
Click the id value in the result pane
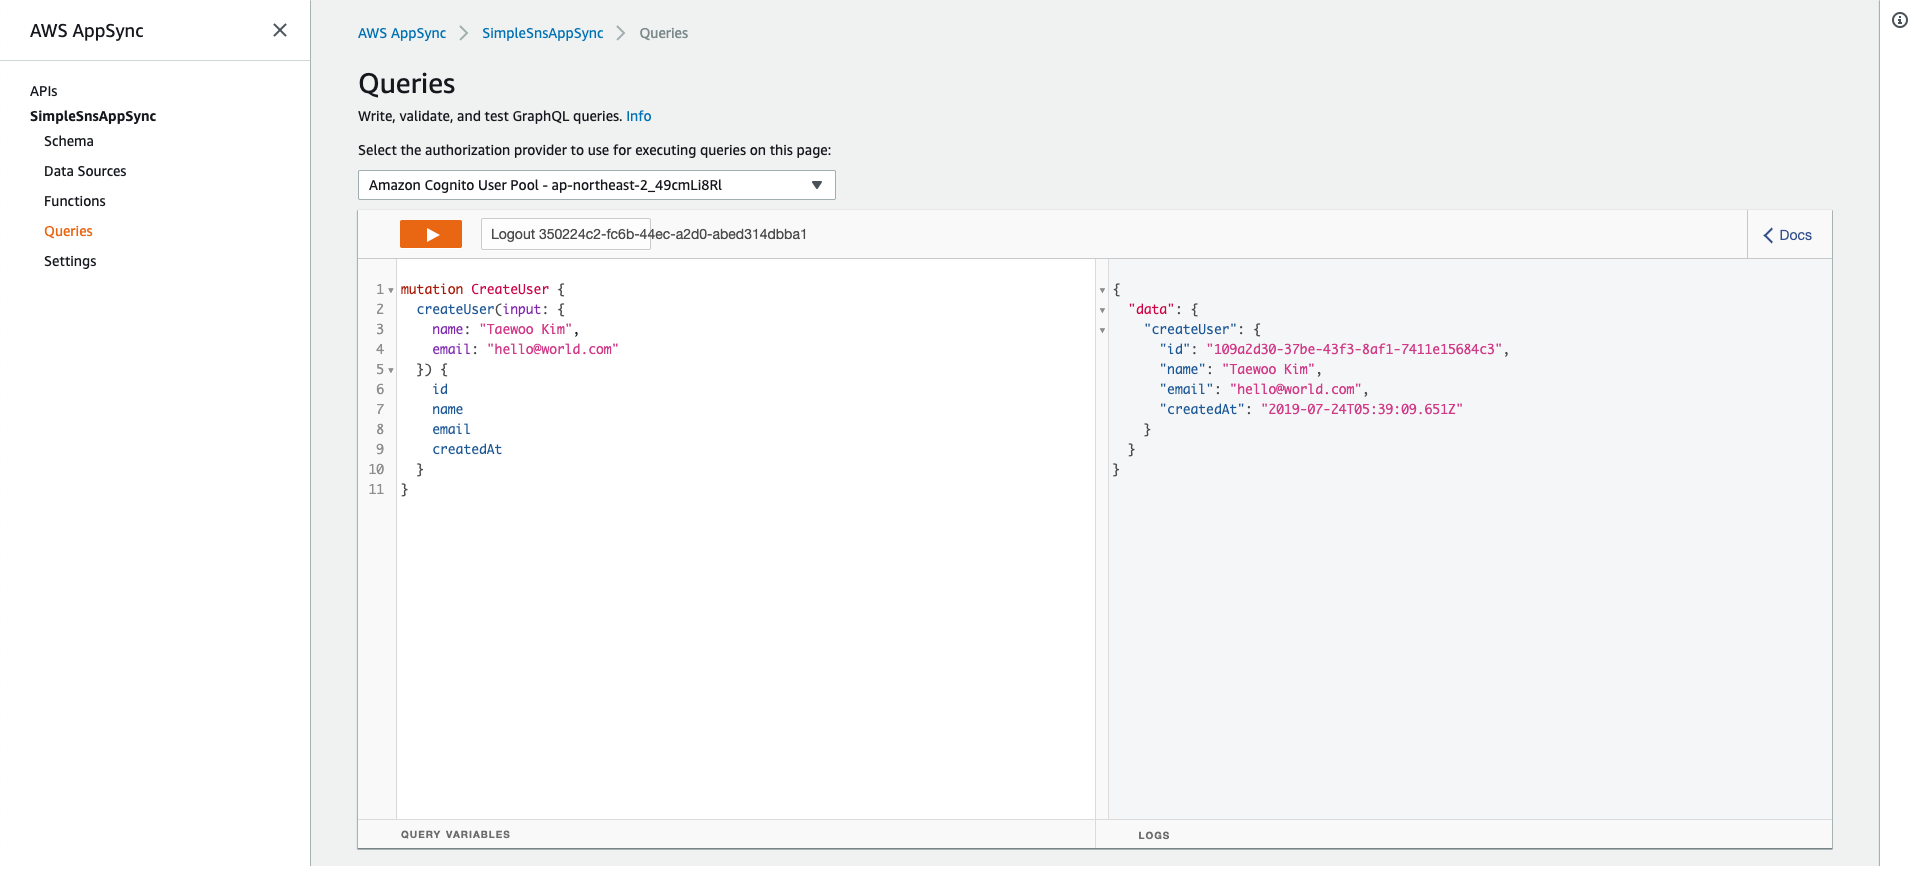pos(1354,349)
